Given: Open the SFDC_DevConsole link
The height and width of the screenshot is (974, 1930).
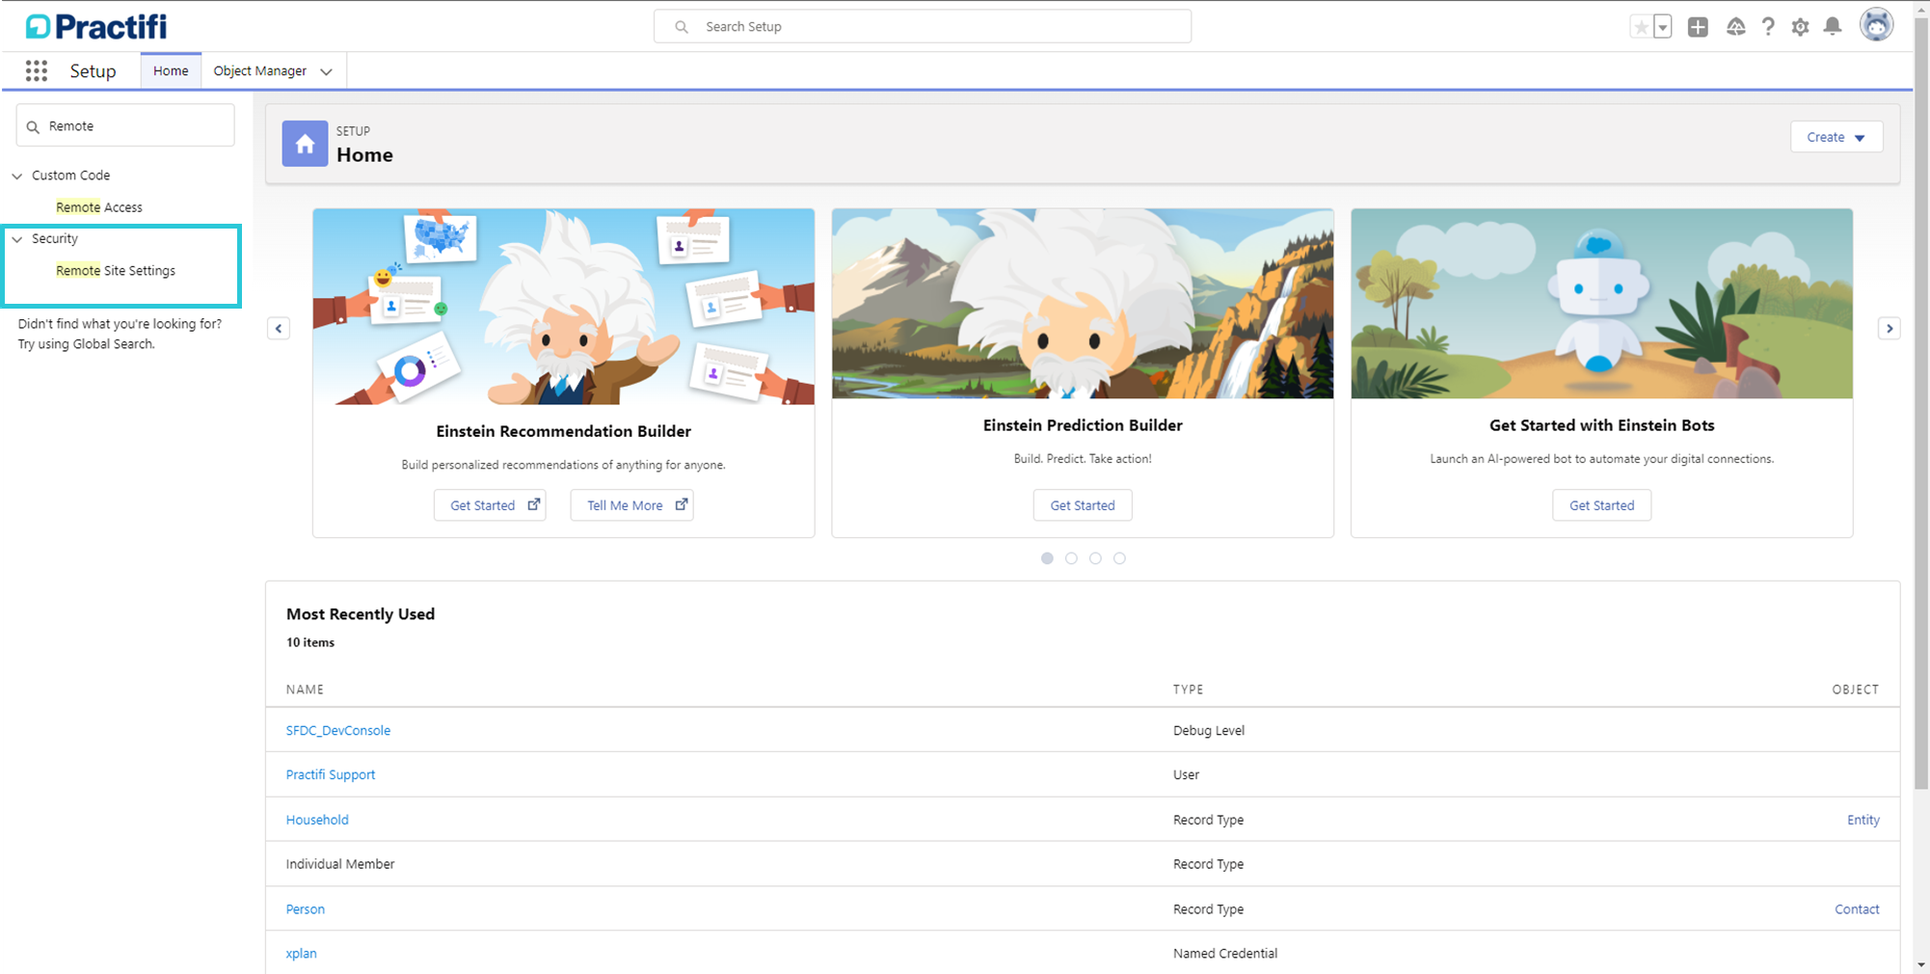Looking at the screenshot, I should pos(338,730).
